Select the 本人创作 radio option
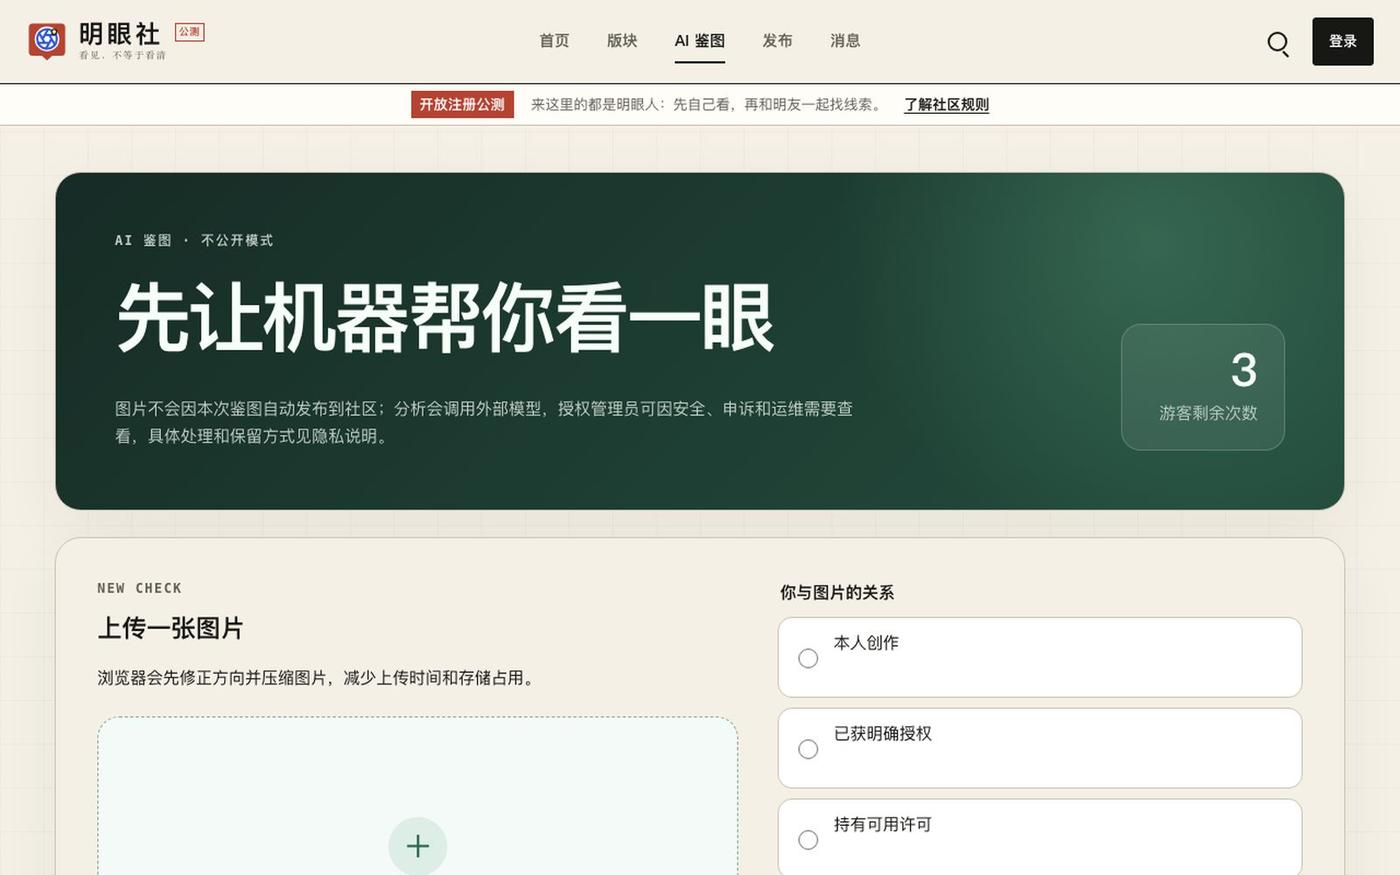The height and width of the screenshot is (875, 1400). coord(808,658)
